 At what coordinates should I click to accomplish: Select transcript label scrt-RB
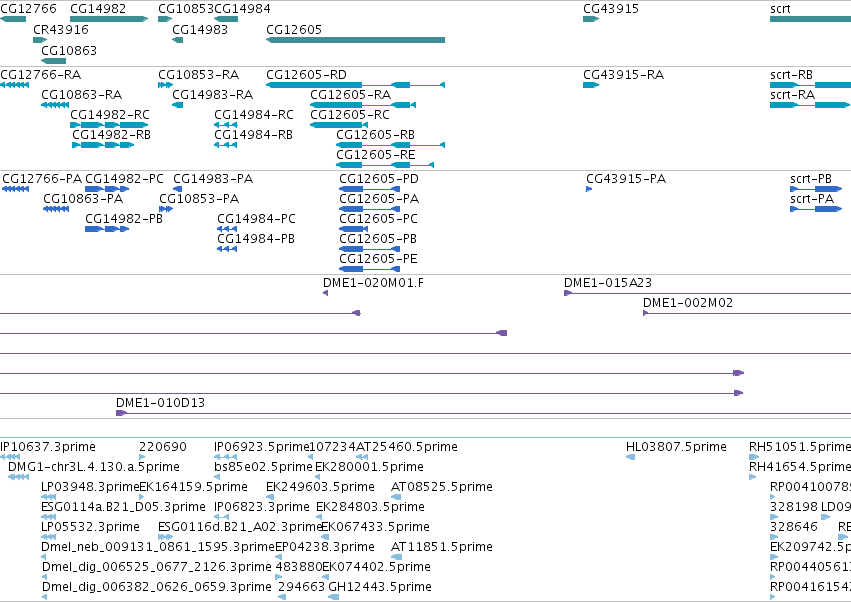pos(791,75)
